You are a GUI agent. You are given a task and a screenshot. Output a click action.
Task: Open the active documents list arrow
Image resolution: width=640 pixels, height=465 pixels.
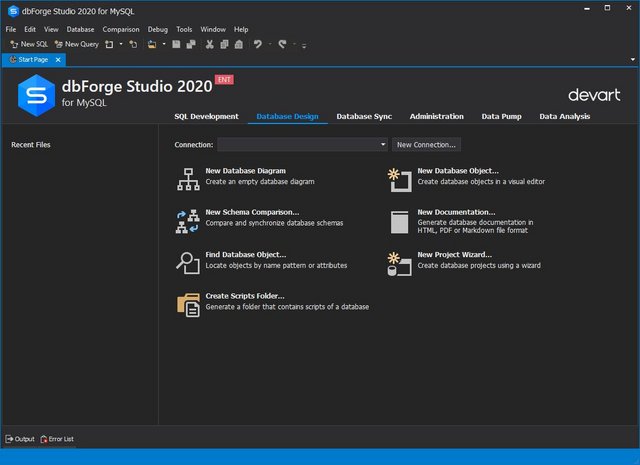coord(633,60)
